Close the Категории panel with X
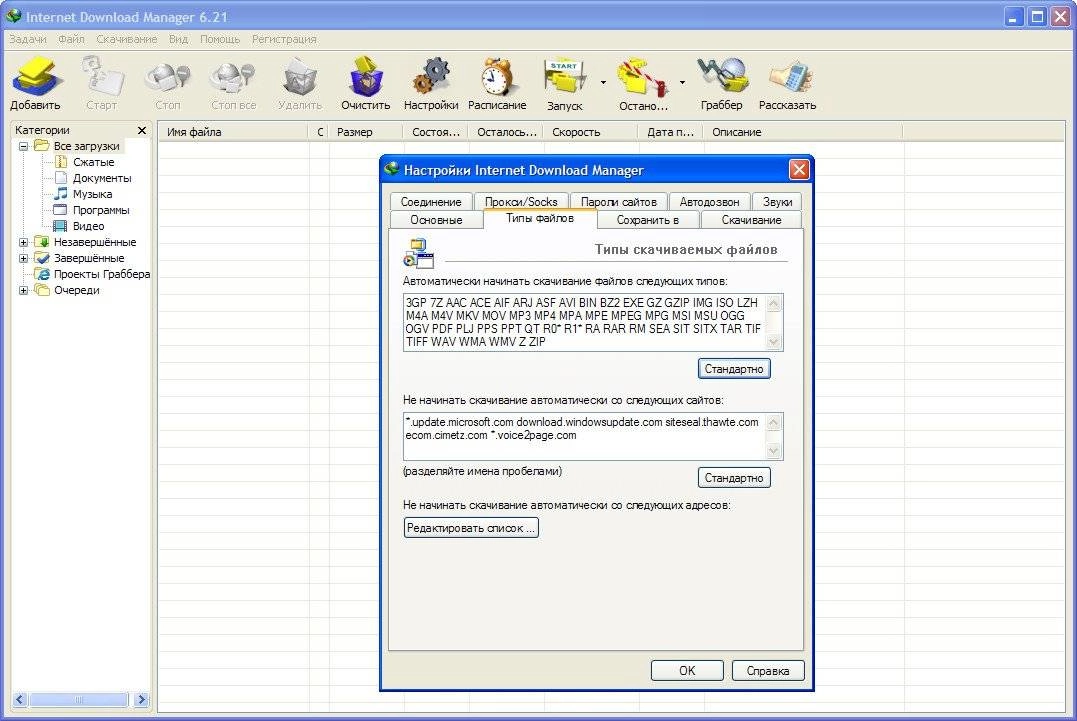Screen dimensions: 1077x721 (x=141, y=130)
